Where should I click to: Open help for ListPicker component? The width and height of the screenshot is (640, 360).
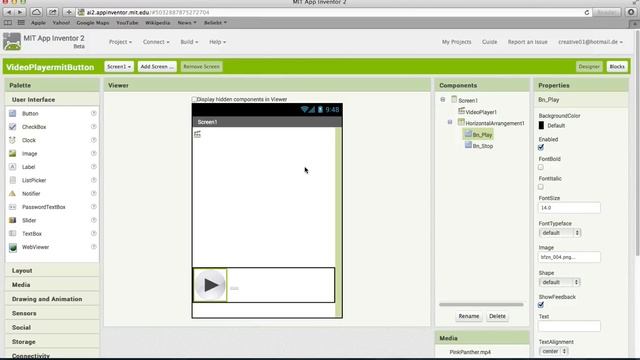(x=93, y=180)
